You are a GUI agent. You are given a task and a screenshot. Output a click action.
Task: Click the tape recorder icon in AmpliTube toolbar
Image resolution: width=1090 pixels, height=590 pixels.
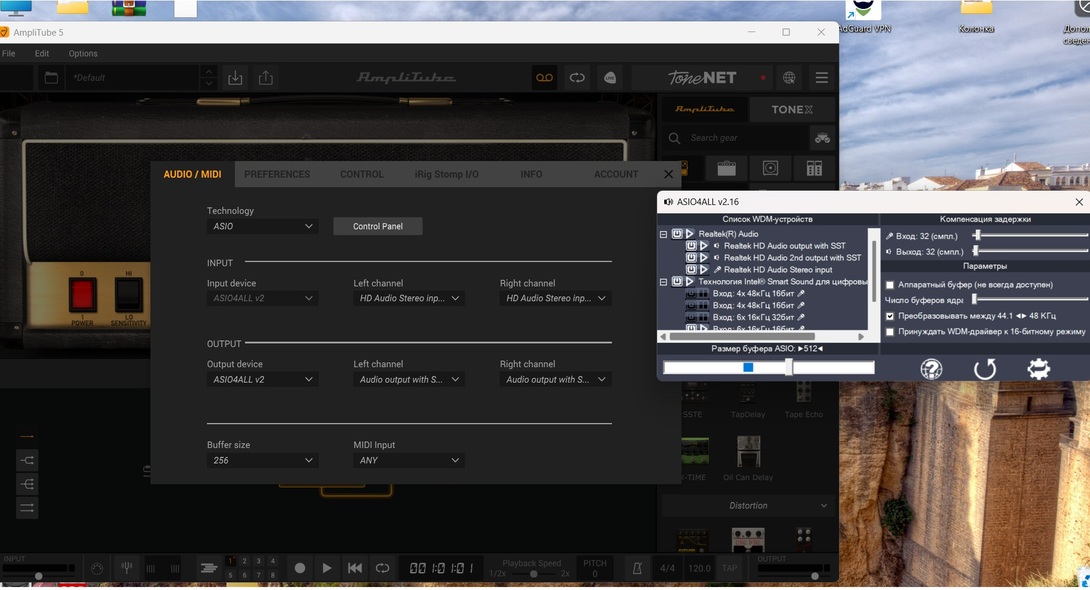point(544,78)
